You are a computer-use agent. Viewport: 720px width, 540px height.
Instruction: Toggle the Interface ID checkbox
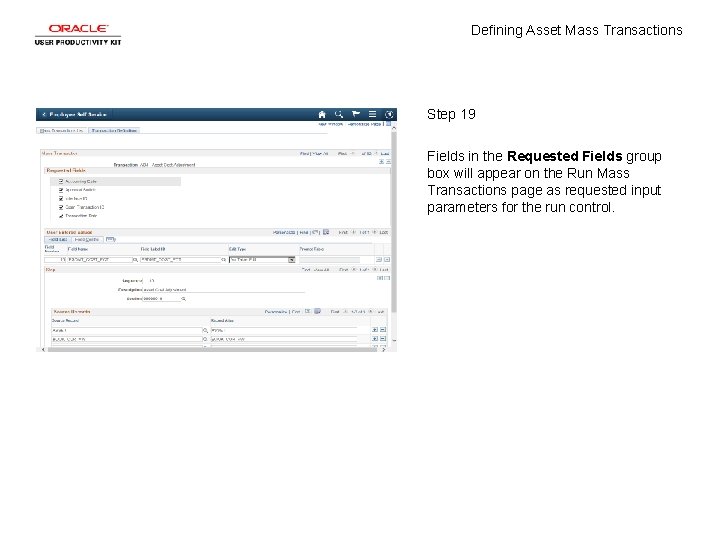[x=61, y=199]
